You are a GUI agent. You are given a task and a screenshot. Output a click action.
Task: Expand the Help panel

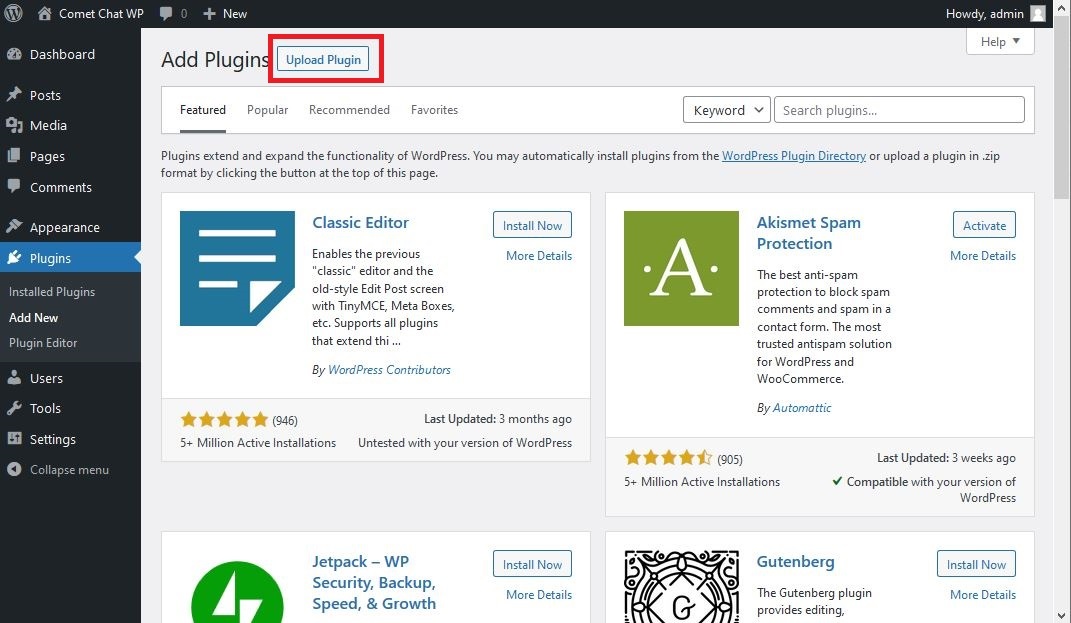point(1000,42)
